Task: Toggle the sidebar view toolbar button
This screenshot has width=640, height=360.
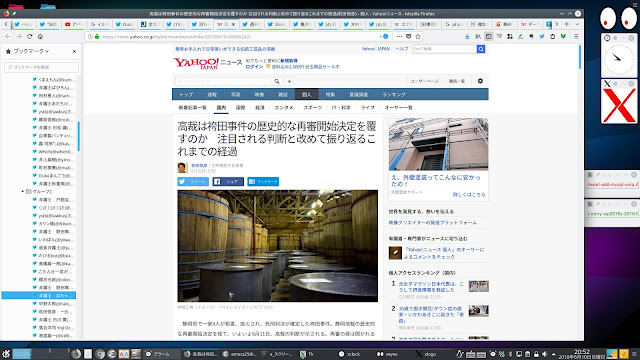Action: pos(488,36)
